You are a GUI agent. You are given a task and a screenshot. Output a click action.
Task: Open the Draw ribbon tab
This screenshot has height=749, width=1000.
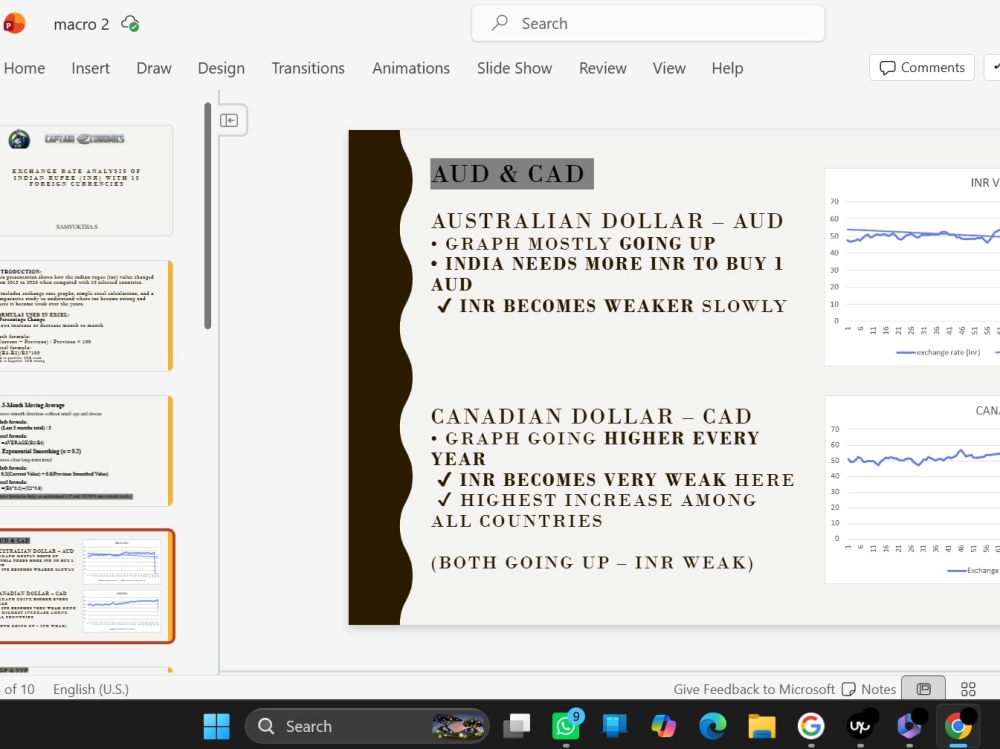click(154, 68)
